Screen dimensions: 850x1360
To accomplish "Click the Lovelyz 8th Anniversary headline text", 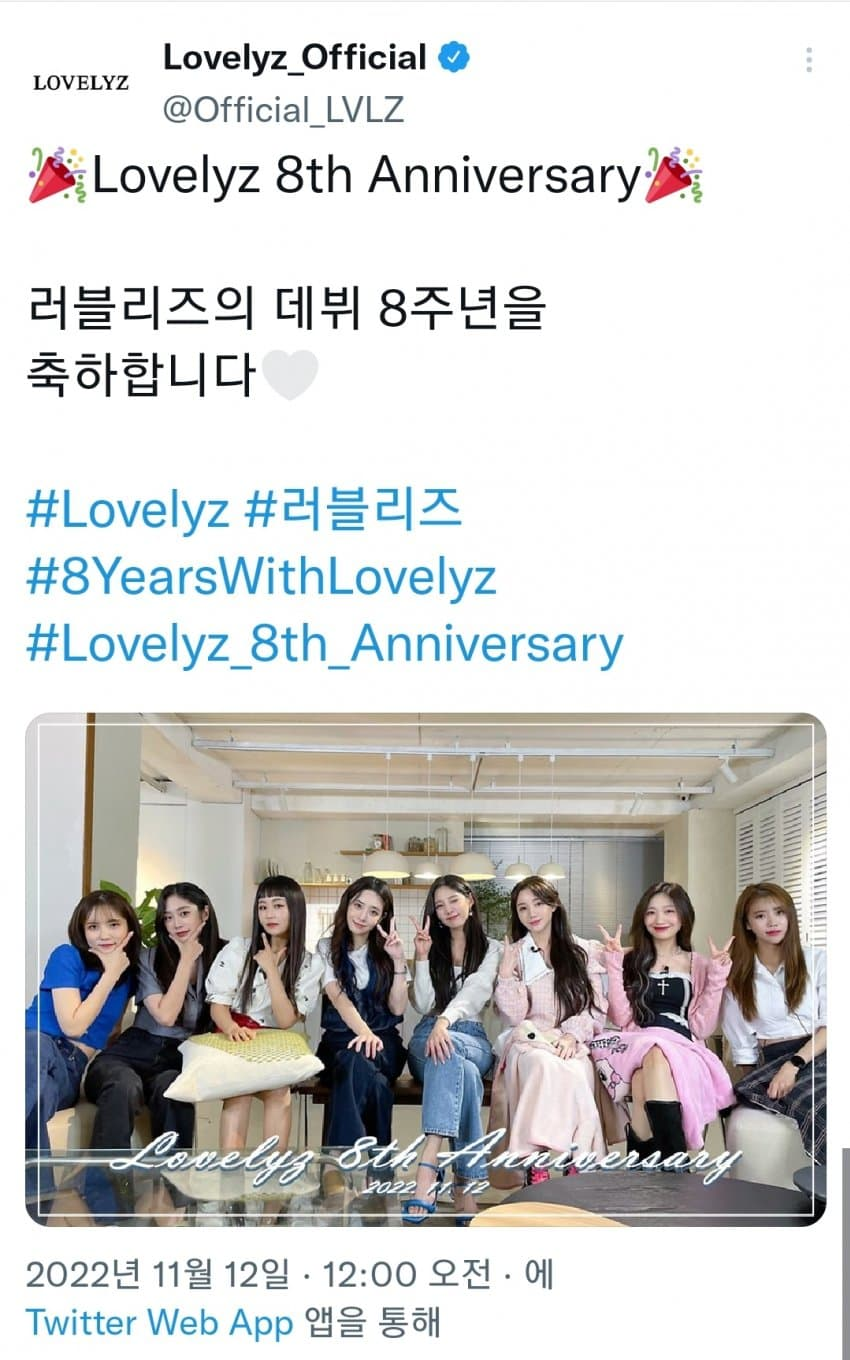I will 366,176.
